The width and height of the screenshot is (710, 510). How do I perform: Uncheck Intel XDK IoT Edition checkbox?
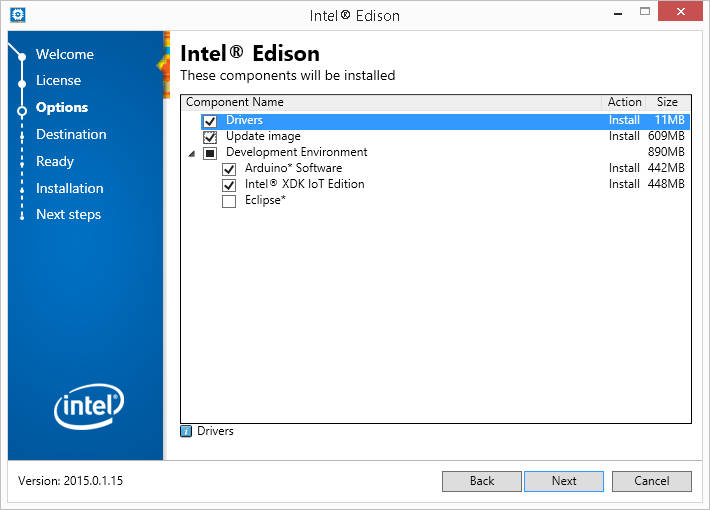229,185
